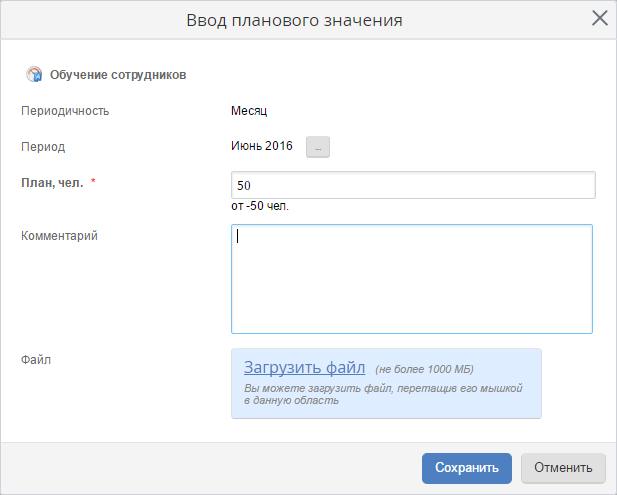This screenshot has height=495, width=617.
Task: Close the Ввод планового значения dialog
Action: point(600,18)
